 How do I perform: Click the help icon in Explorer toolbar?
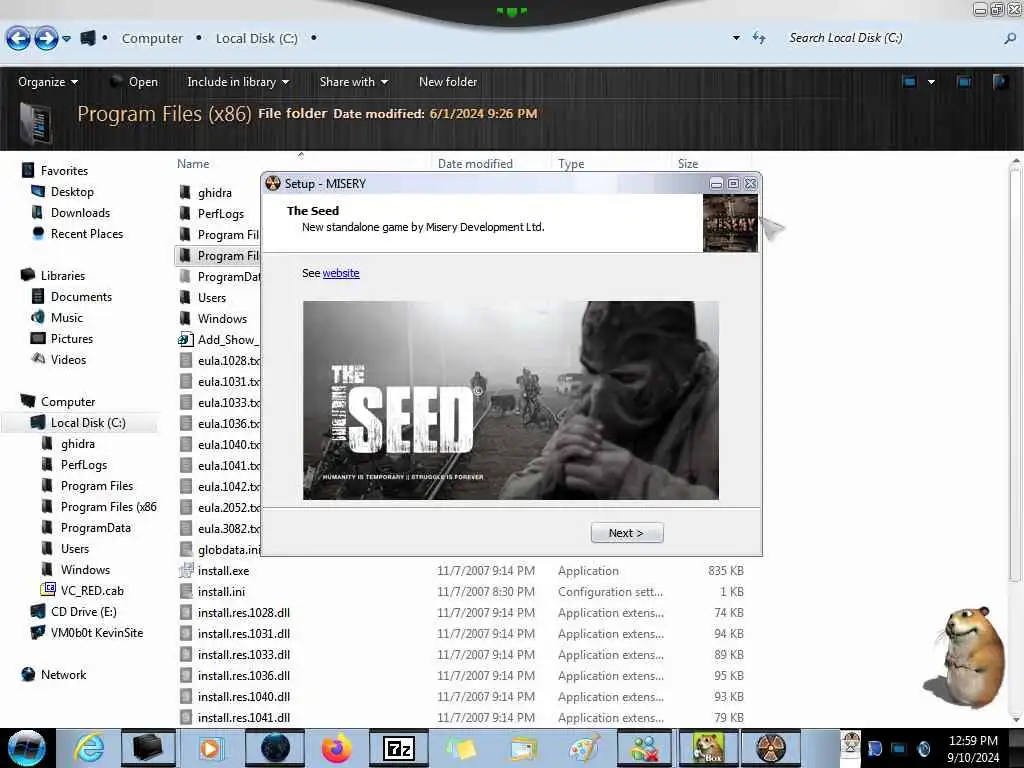1000,82
